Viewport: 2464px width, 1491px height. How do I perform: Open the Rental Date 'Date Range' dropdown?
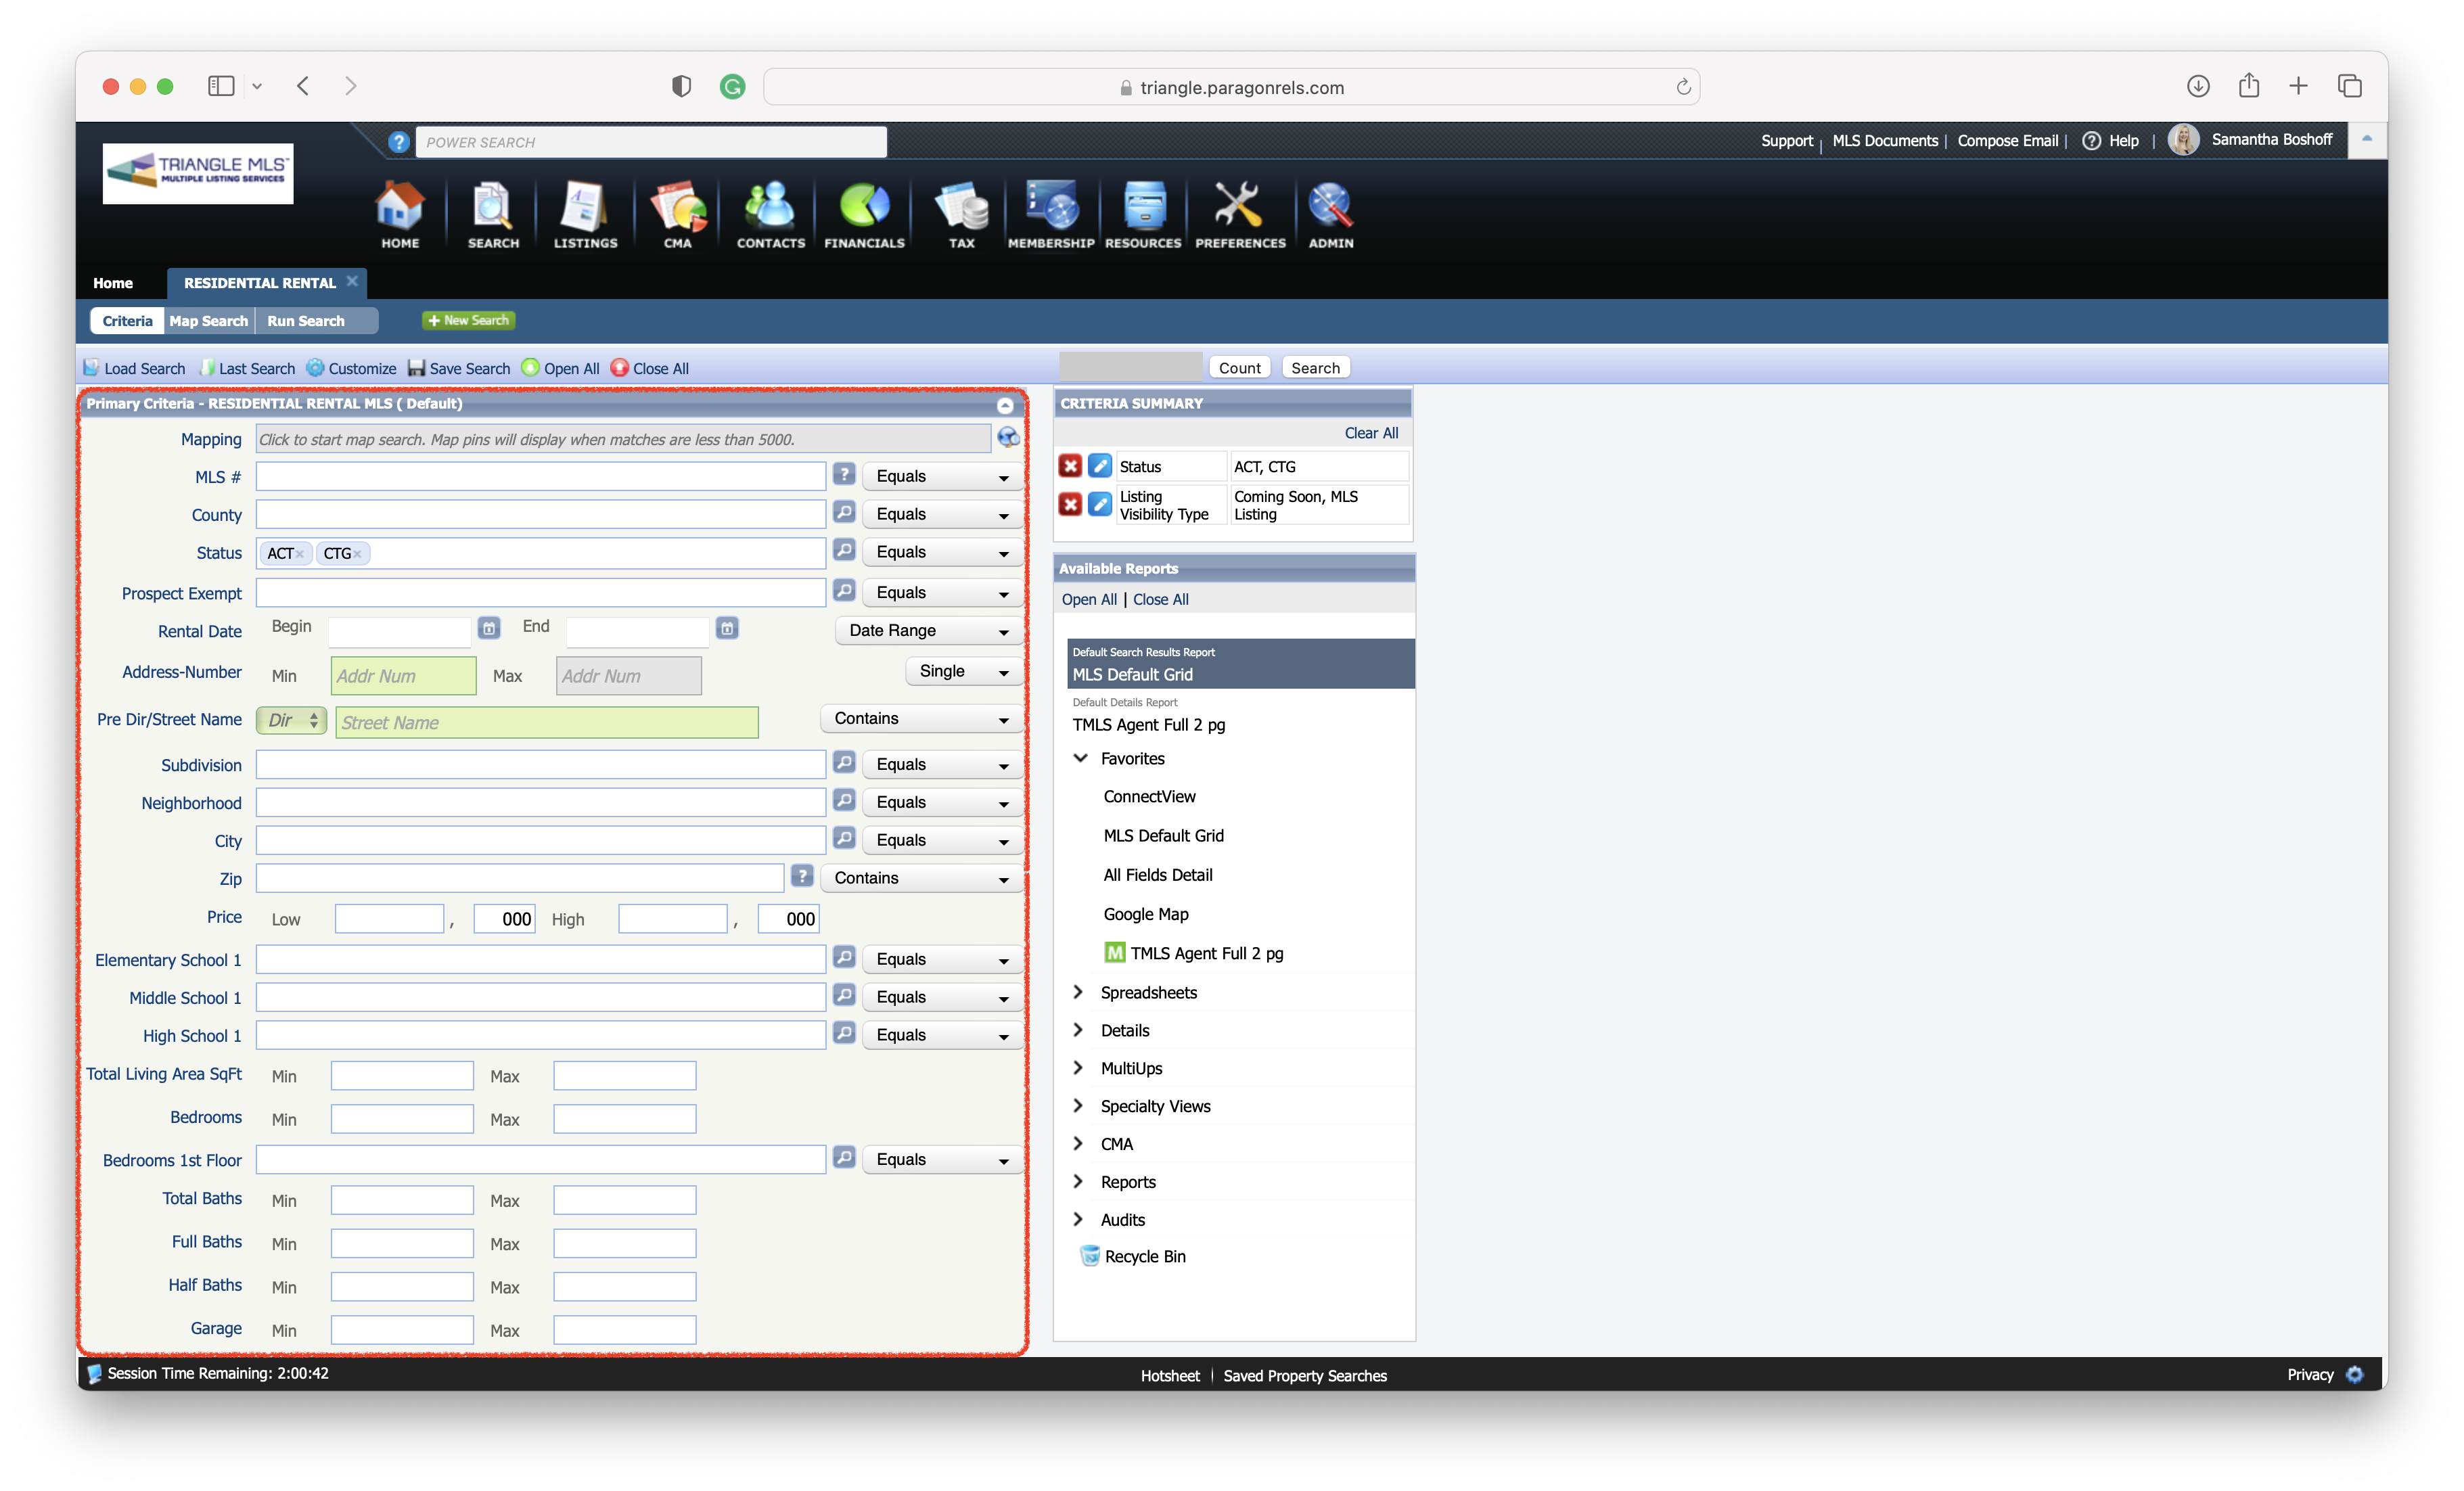pyautogui.click(x=928, y=631)
